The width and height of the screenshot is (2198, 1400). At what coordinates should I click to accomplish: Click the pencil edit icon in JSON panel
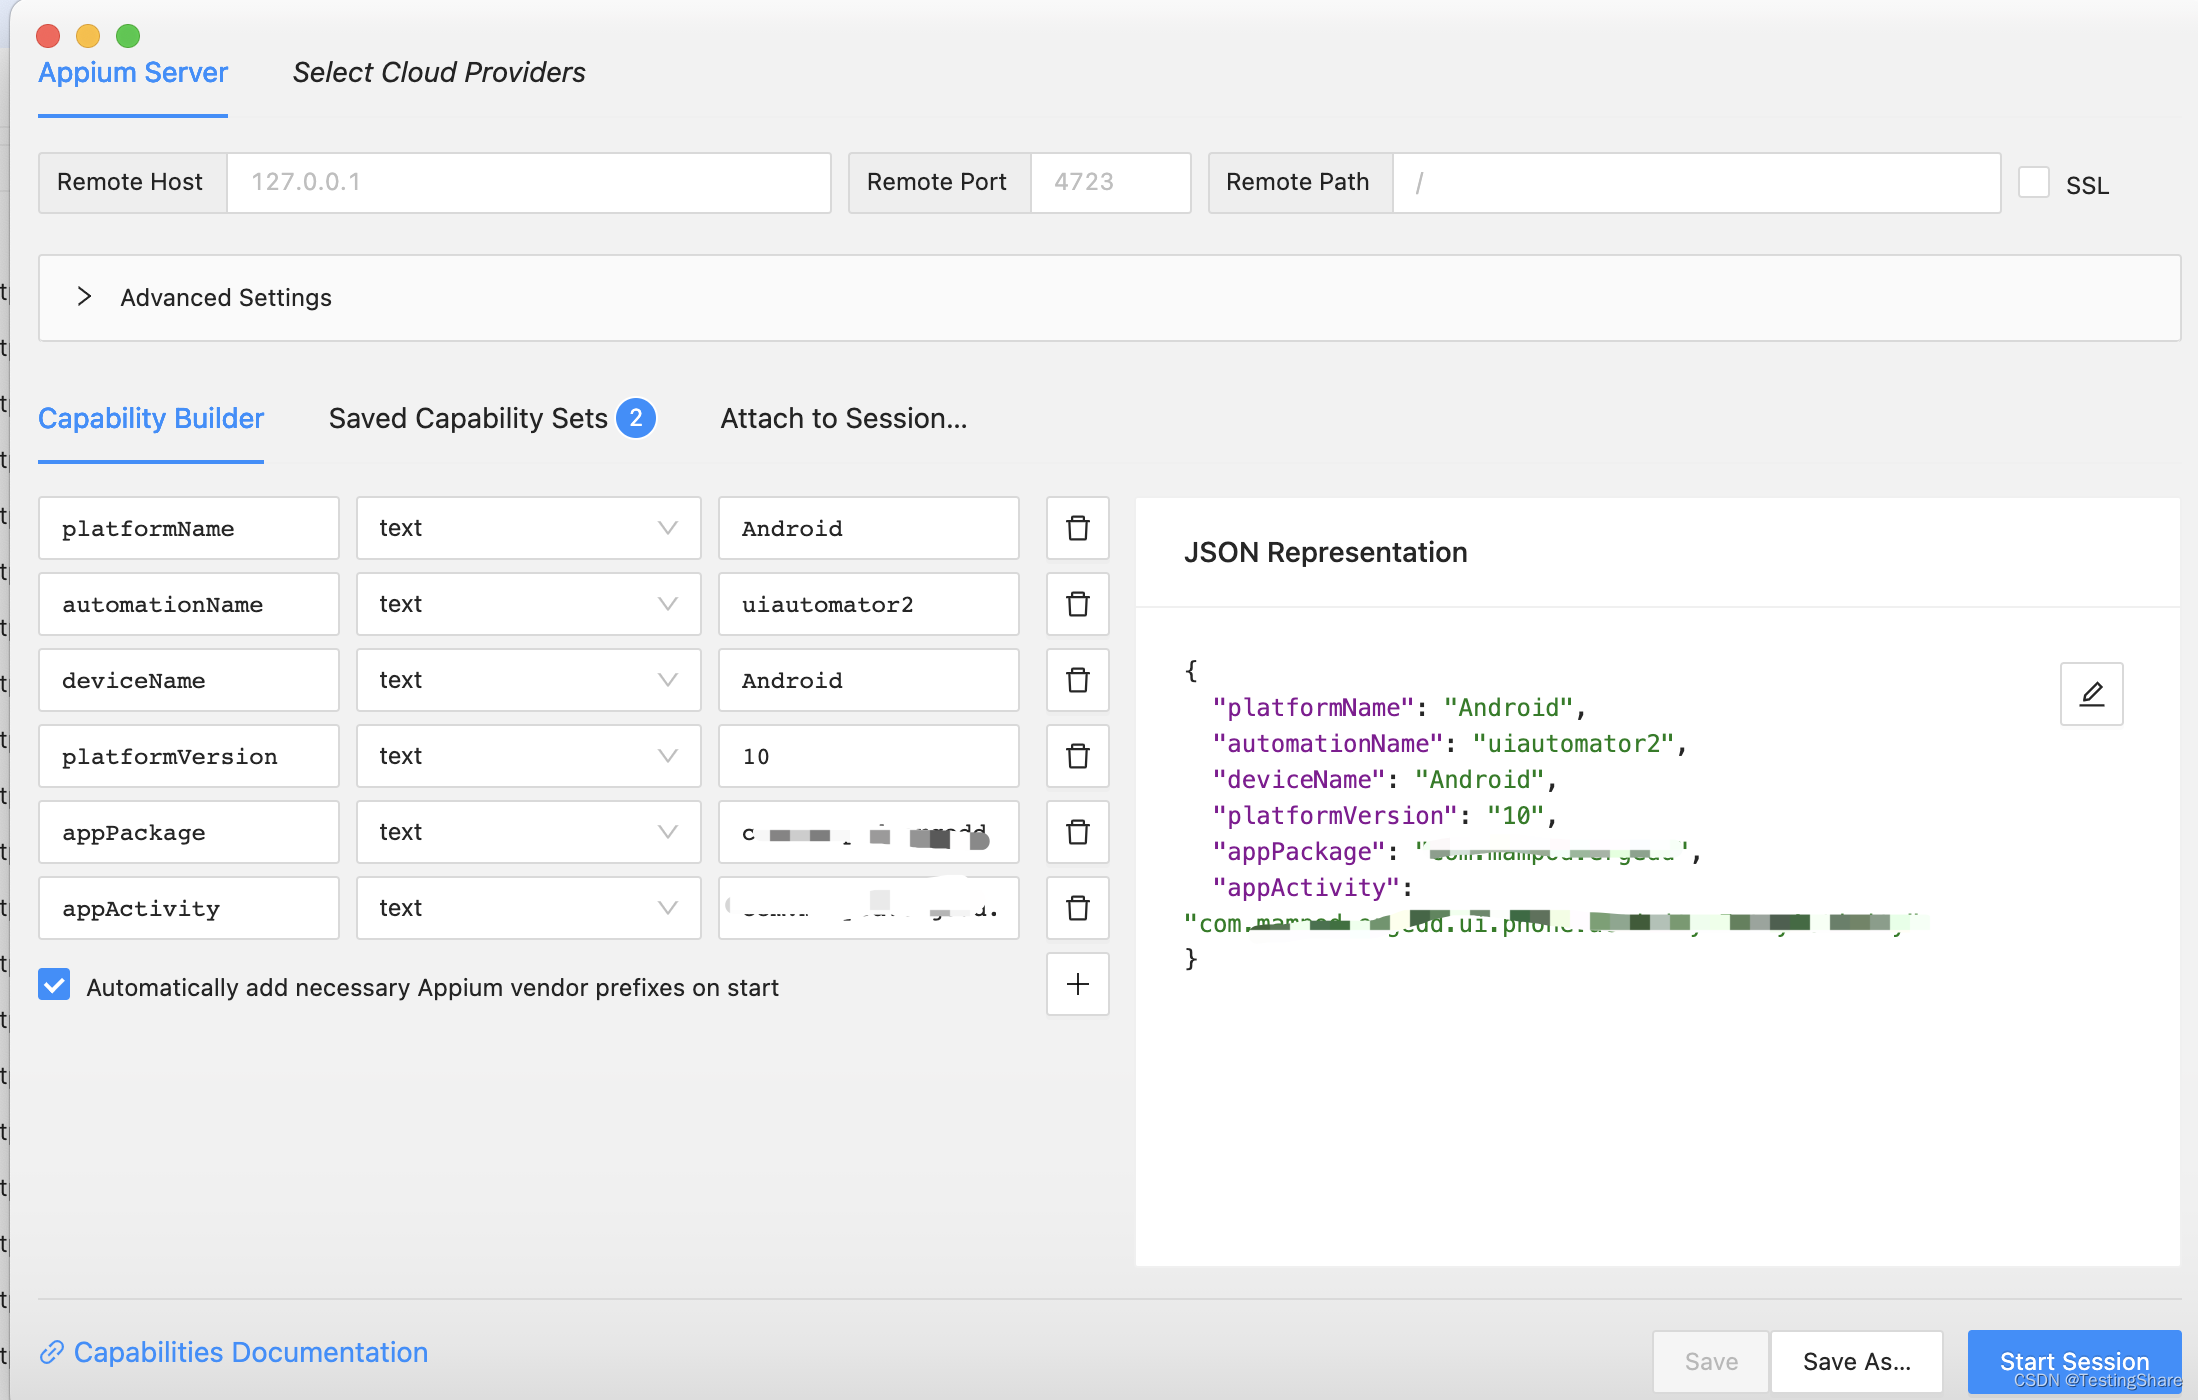tap(2091, 692)
